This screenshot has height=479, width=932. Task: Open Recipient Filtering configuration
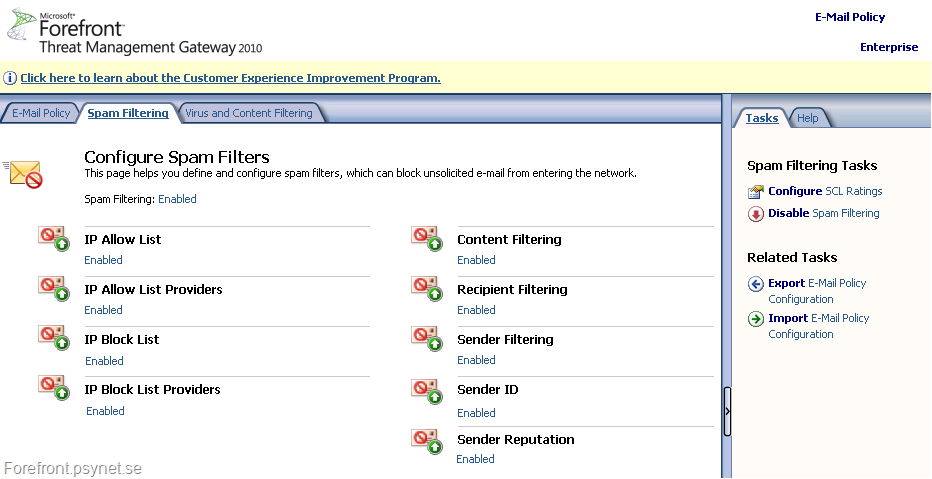(x=512, y=290)
